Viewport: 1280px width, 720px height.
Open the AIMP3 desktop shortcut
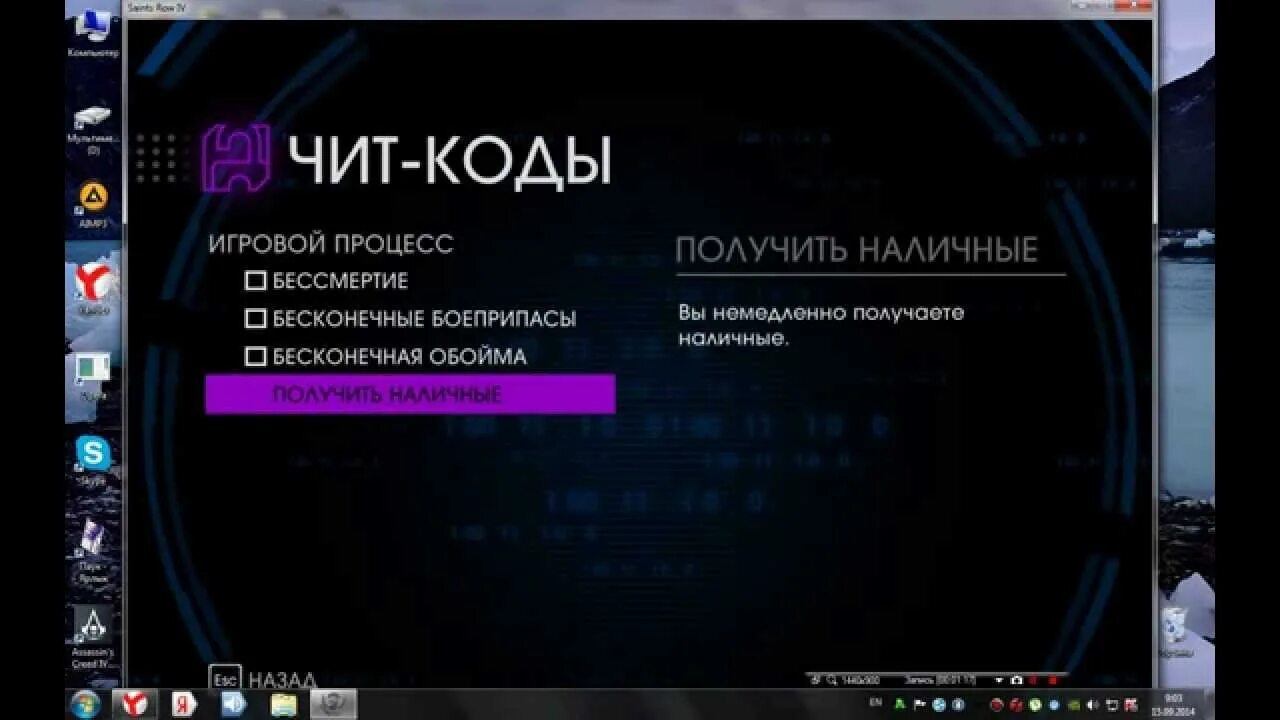point(93,205)
